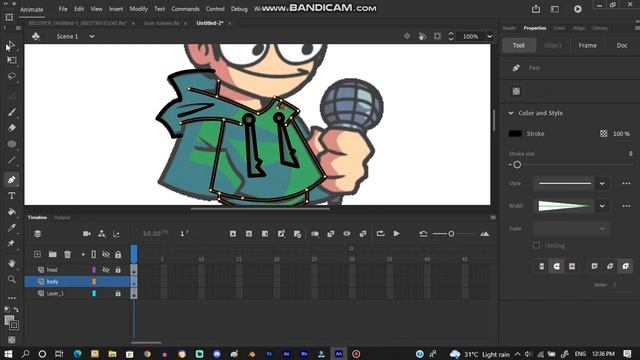Click the onion skin icon
Viewport: 640px width, 360px height.
coord(315,234)
